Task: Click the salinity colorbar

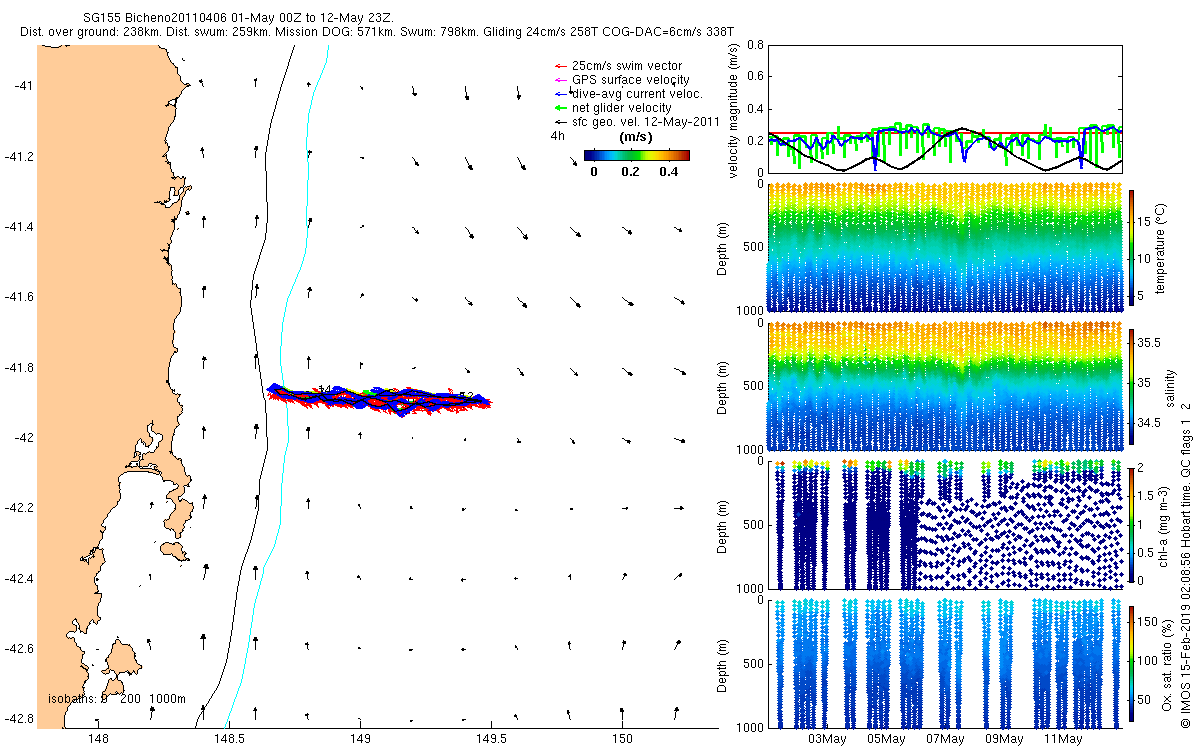Action: click(1131, 388)
